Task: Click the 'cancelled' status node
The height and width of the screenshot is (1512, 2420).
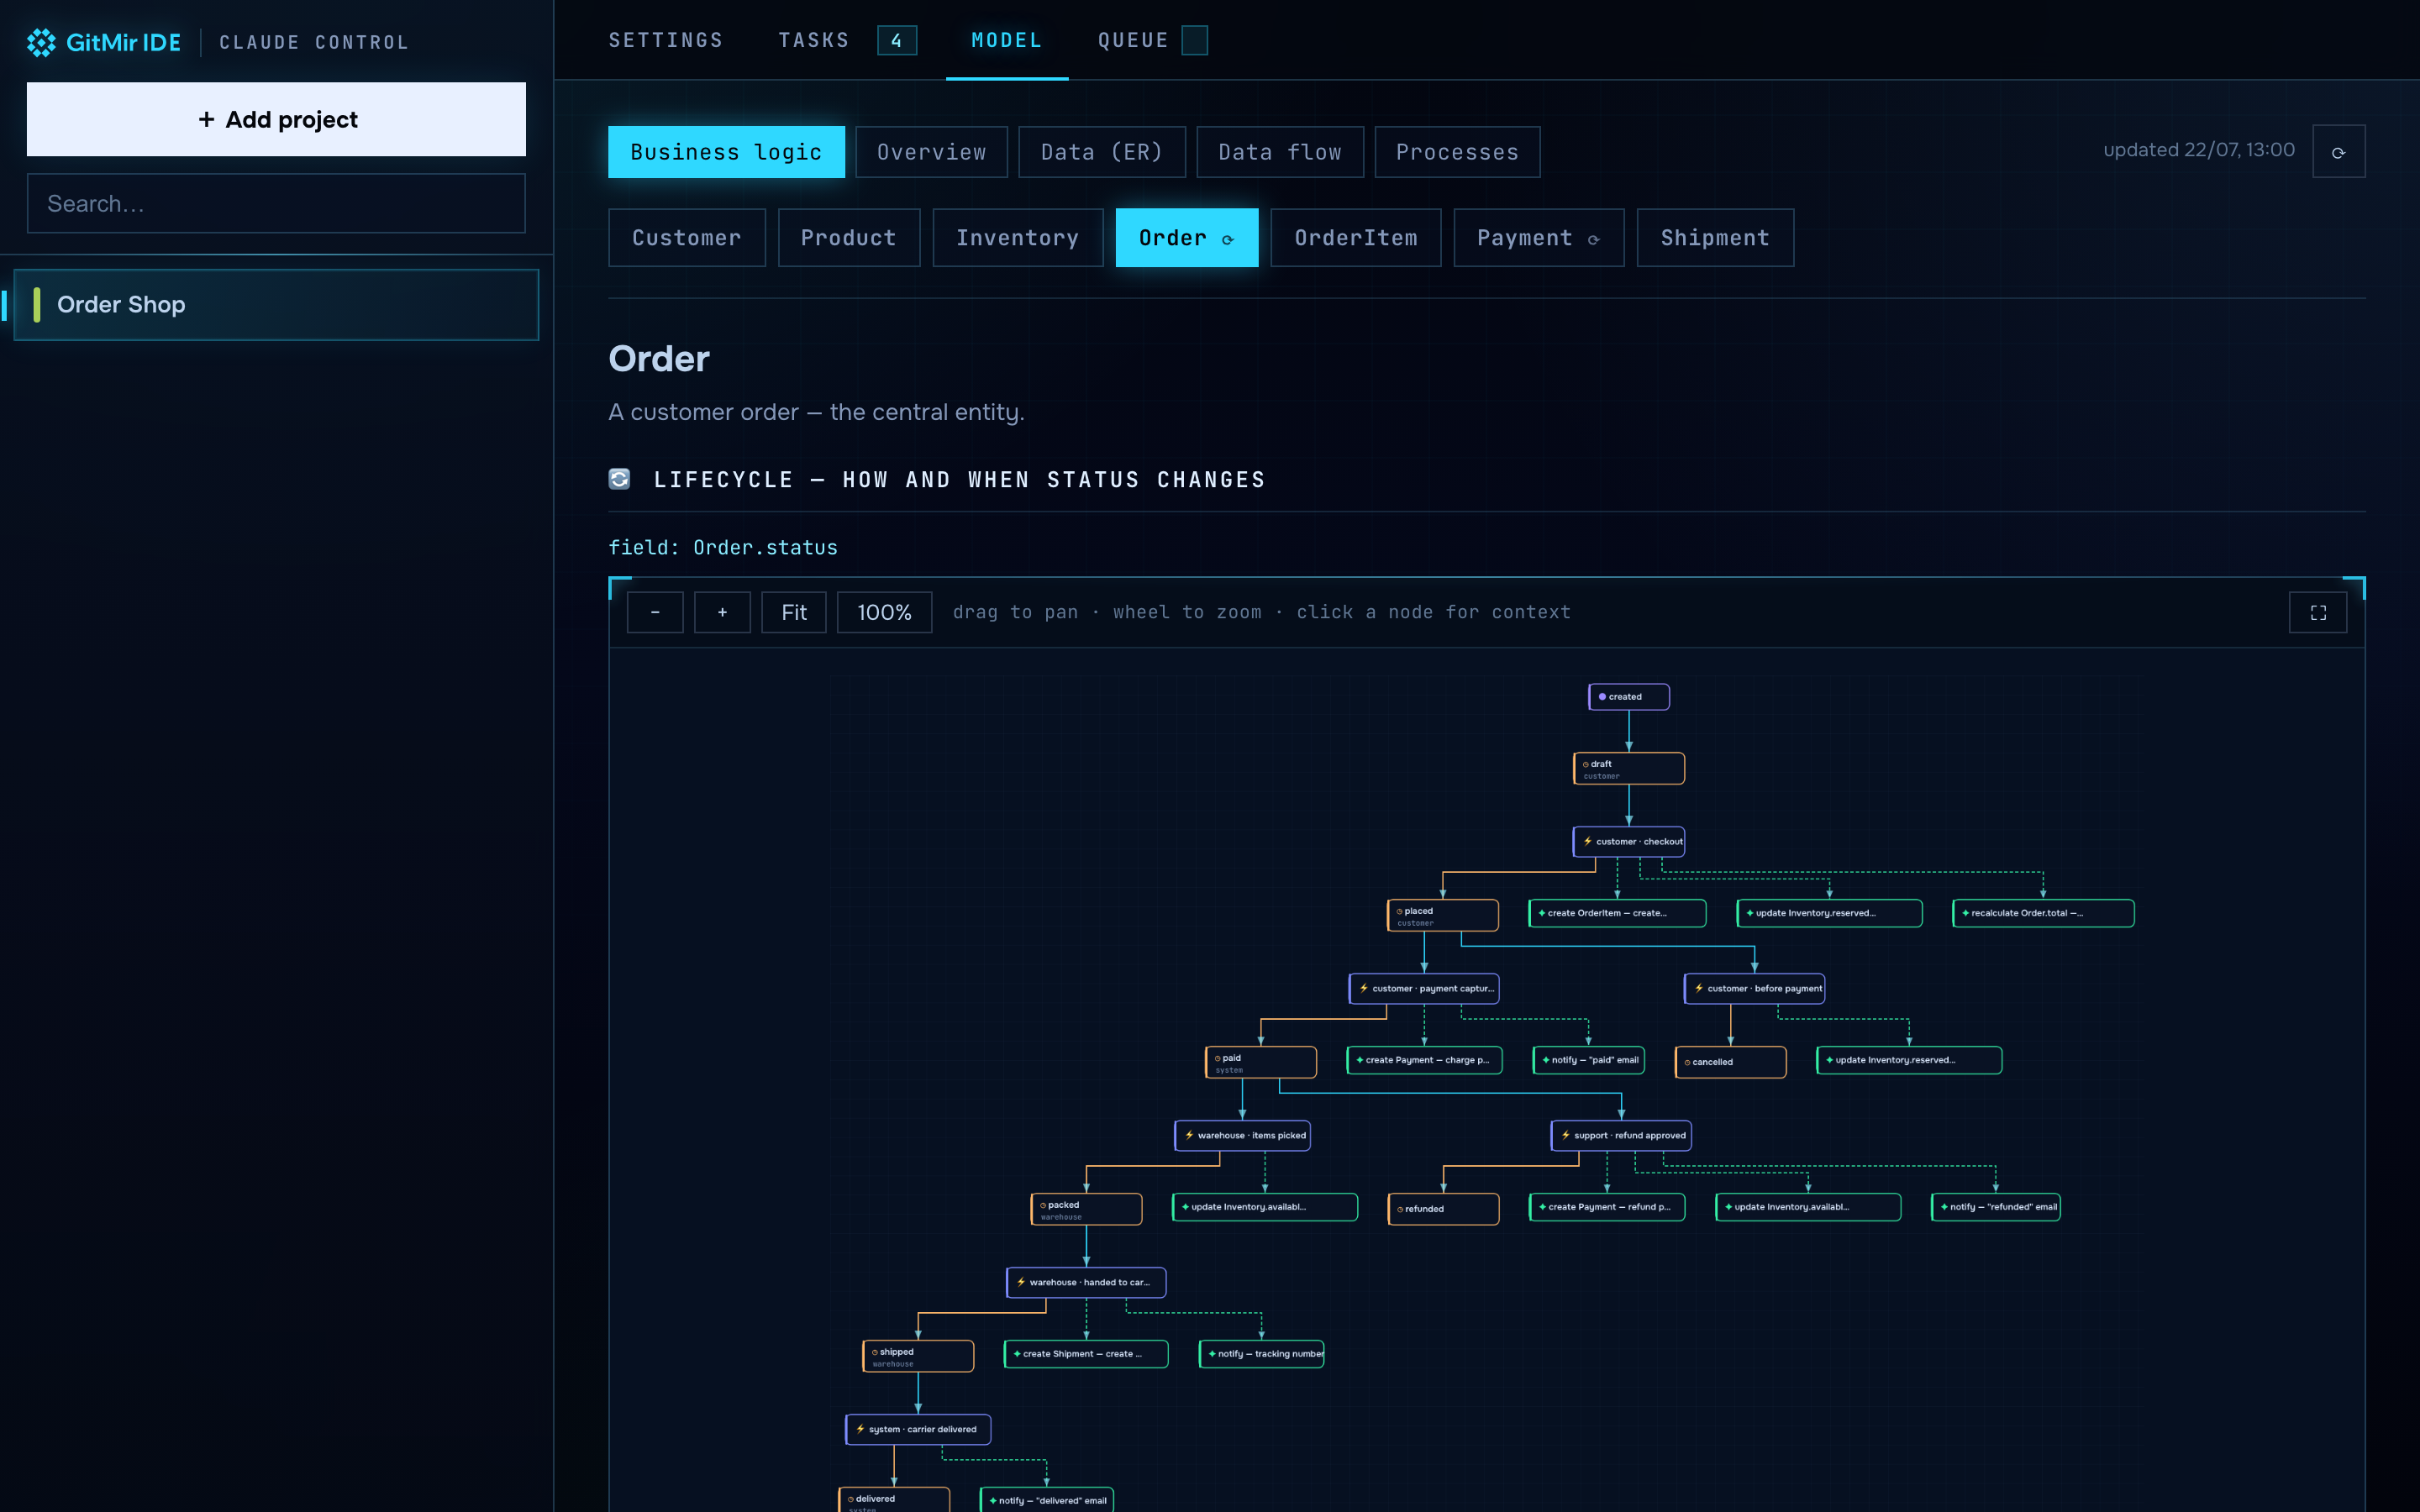Action: [x=1731, y=1062]
